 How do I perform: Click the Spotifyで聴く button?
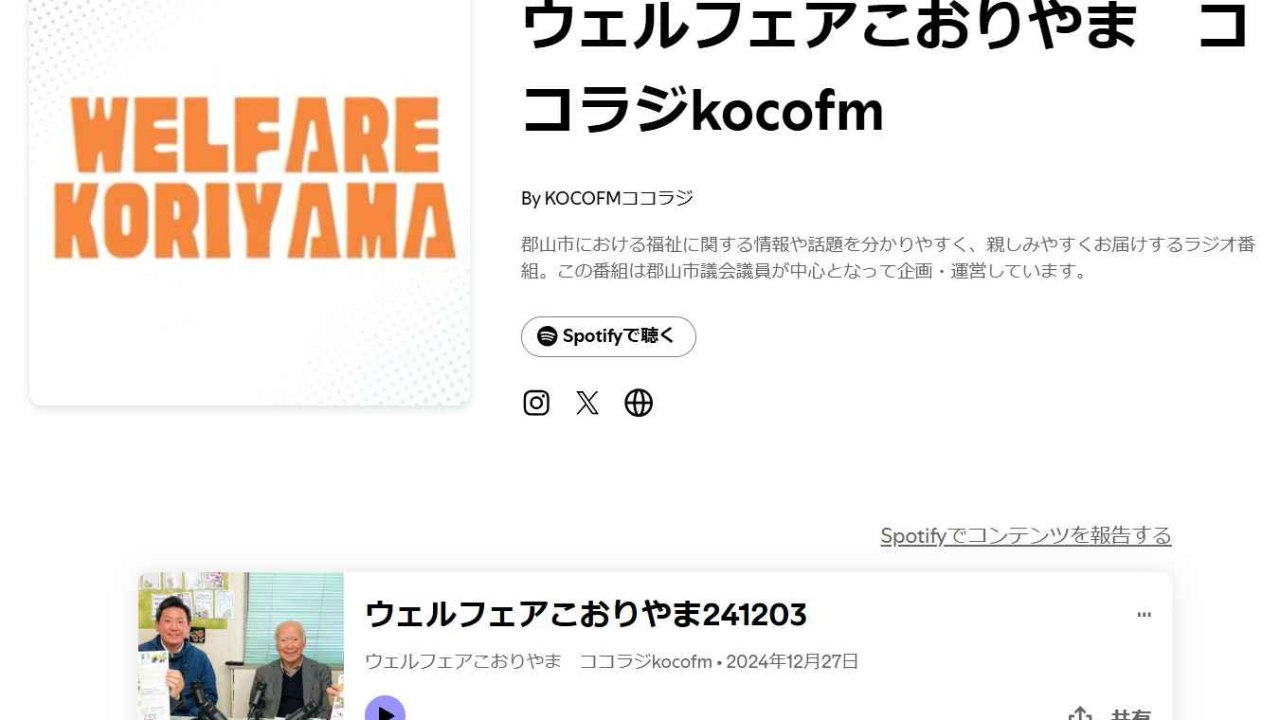click(608, 337)
